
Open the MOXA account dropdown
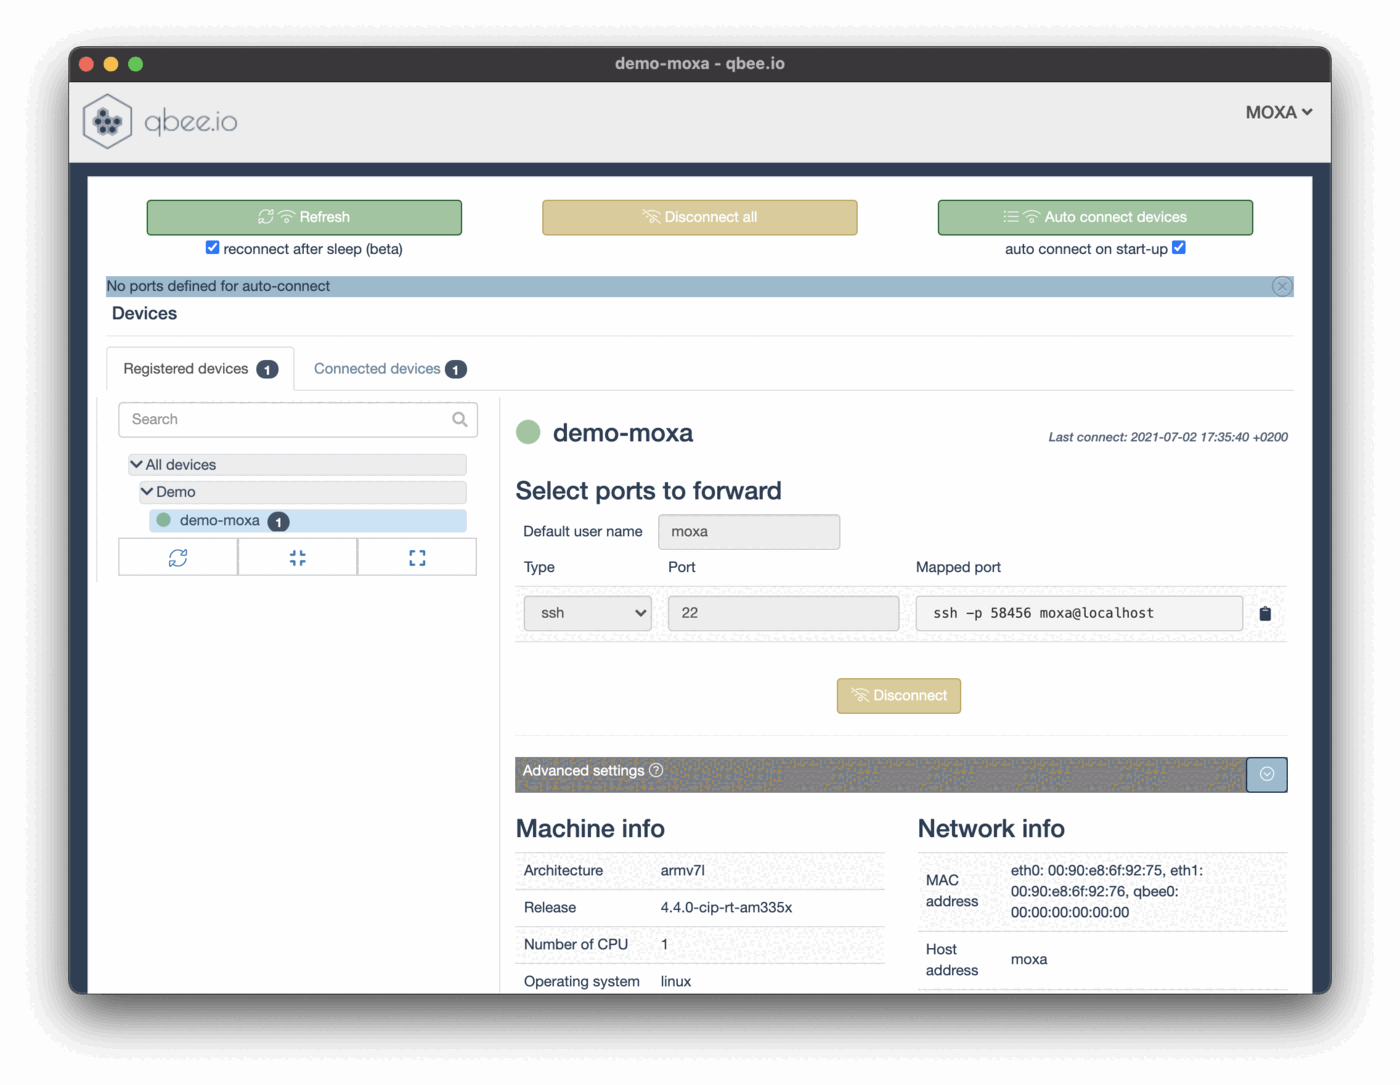click(x=1278, y=112)
